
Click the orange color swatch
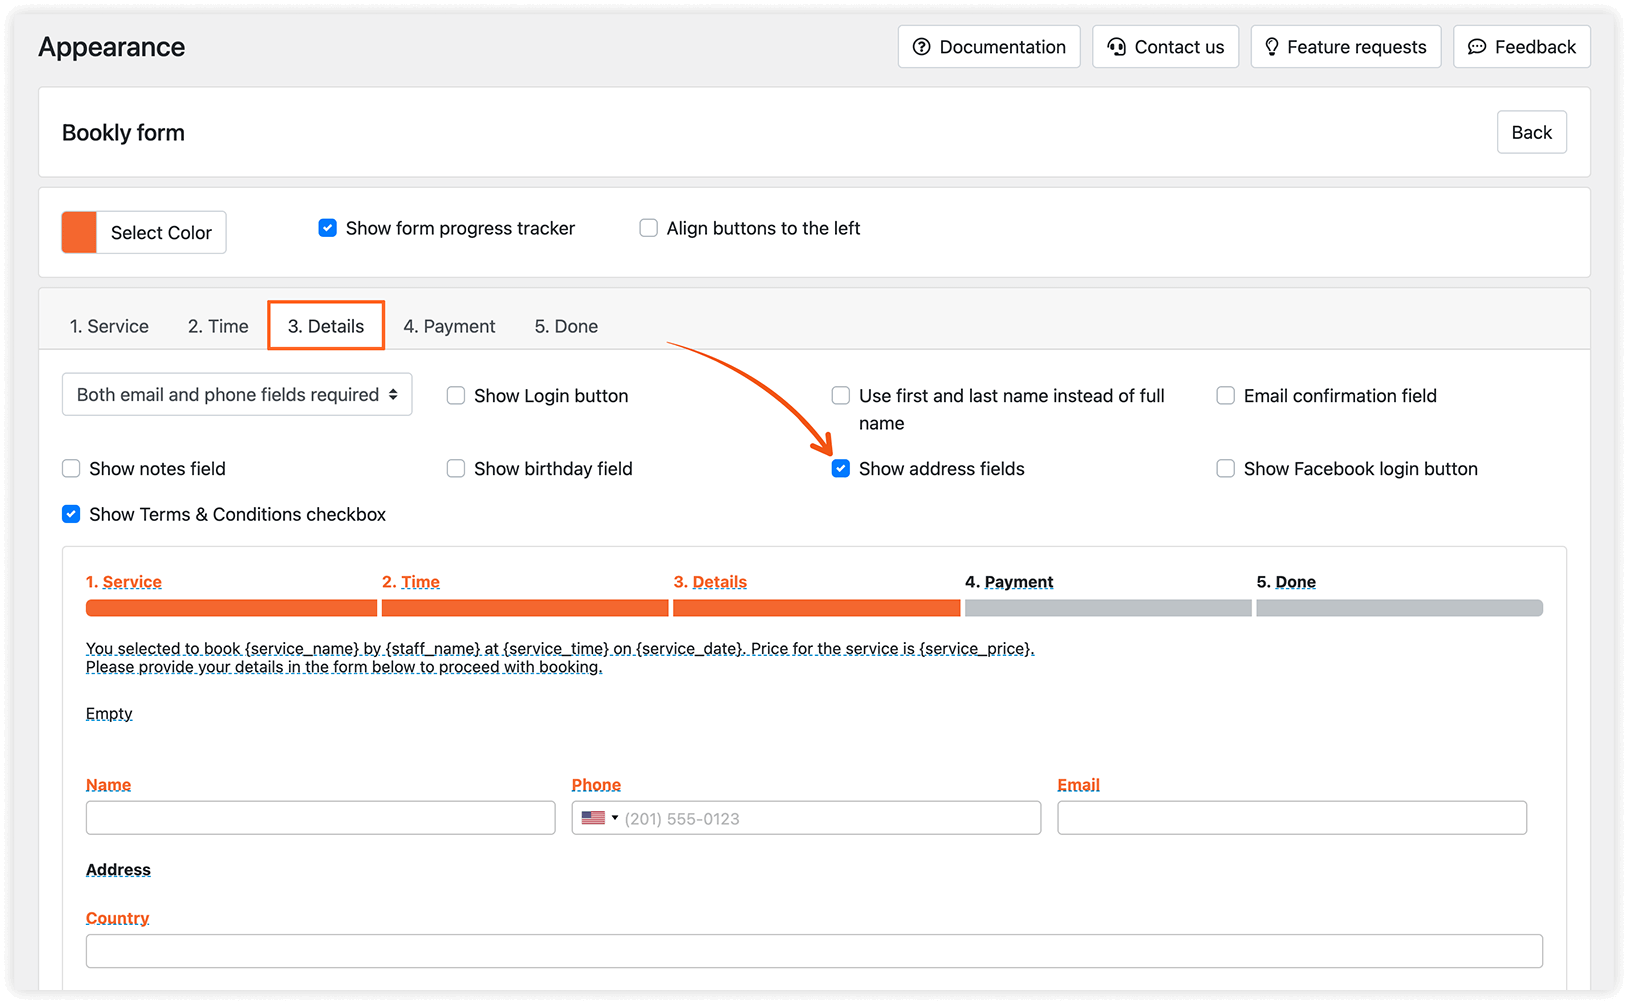(x=79, y=232)
